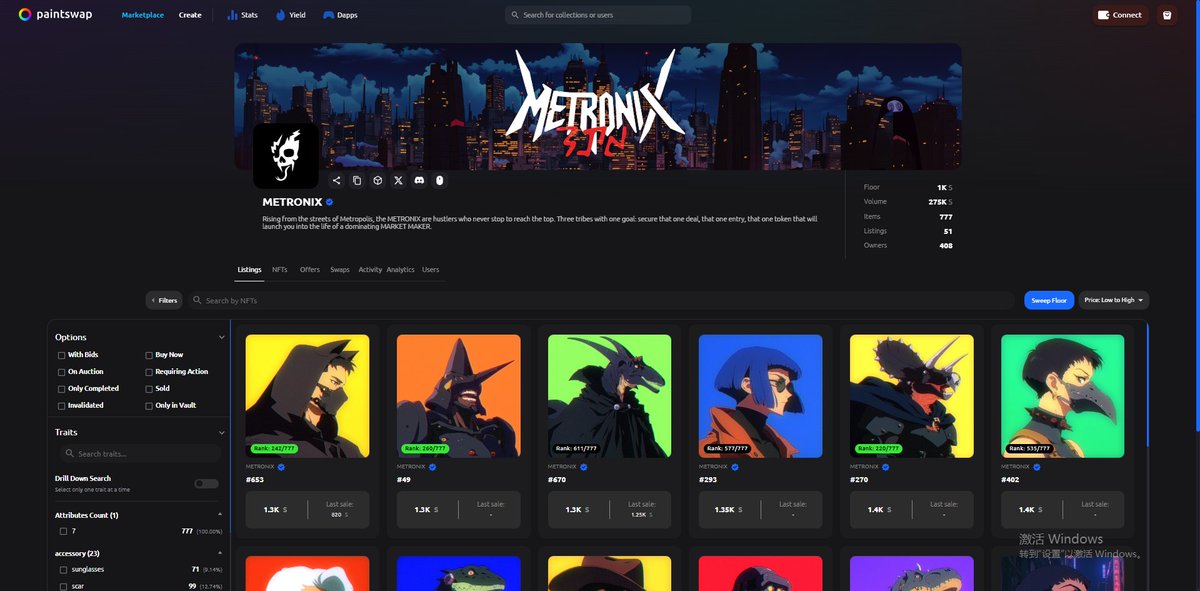Screen dimensions: 1200x591
Task: Collapse the Filters panel
Action: pyautogui.click(x=164, y=300)
